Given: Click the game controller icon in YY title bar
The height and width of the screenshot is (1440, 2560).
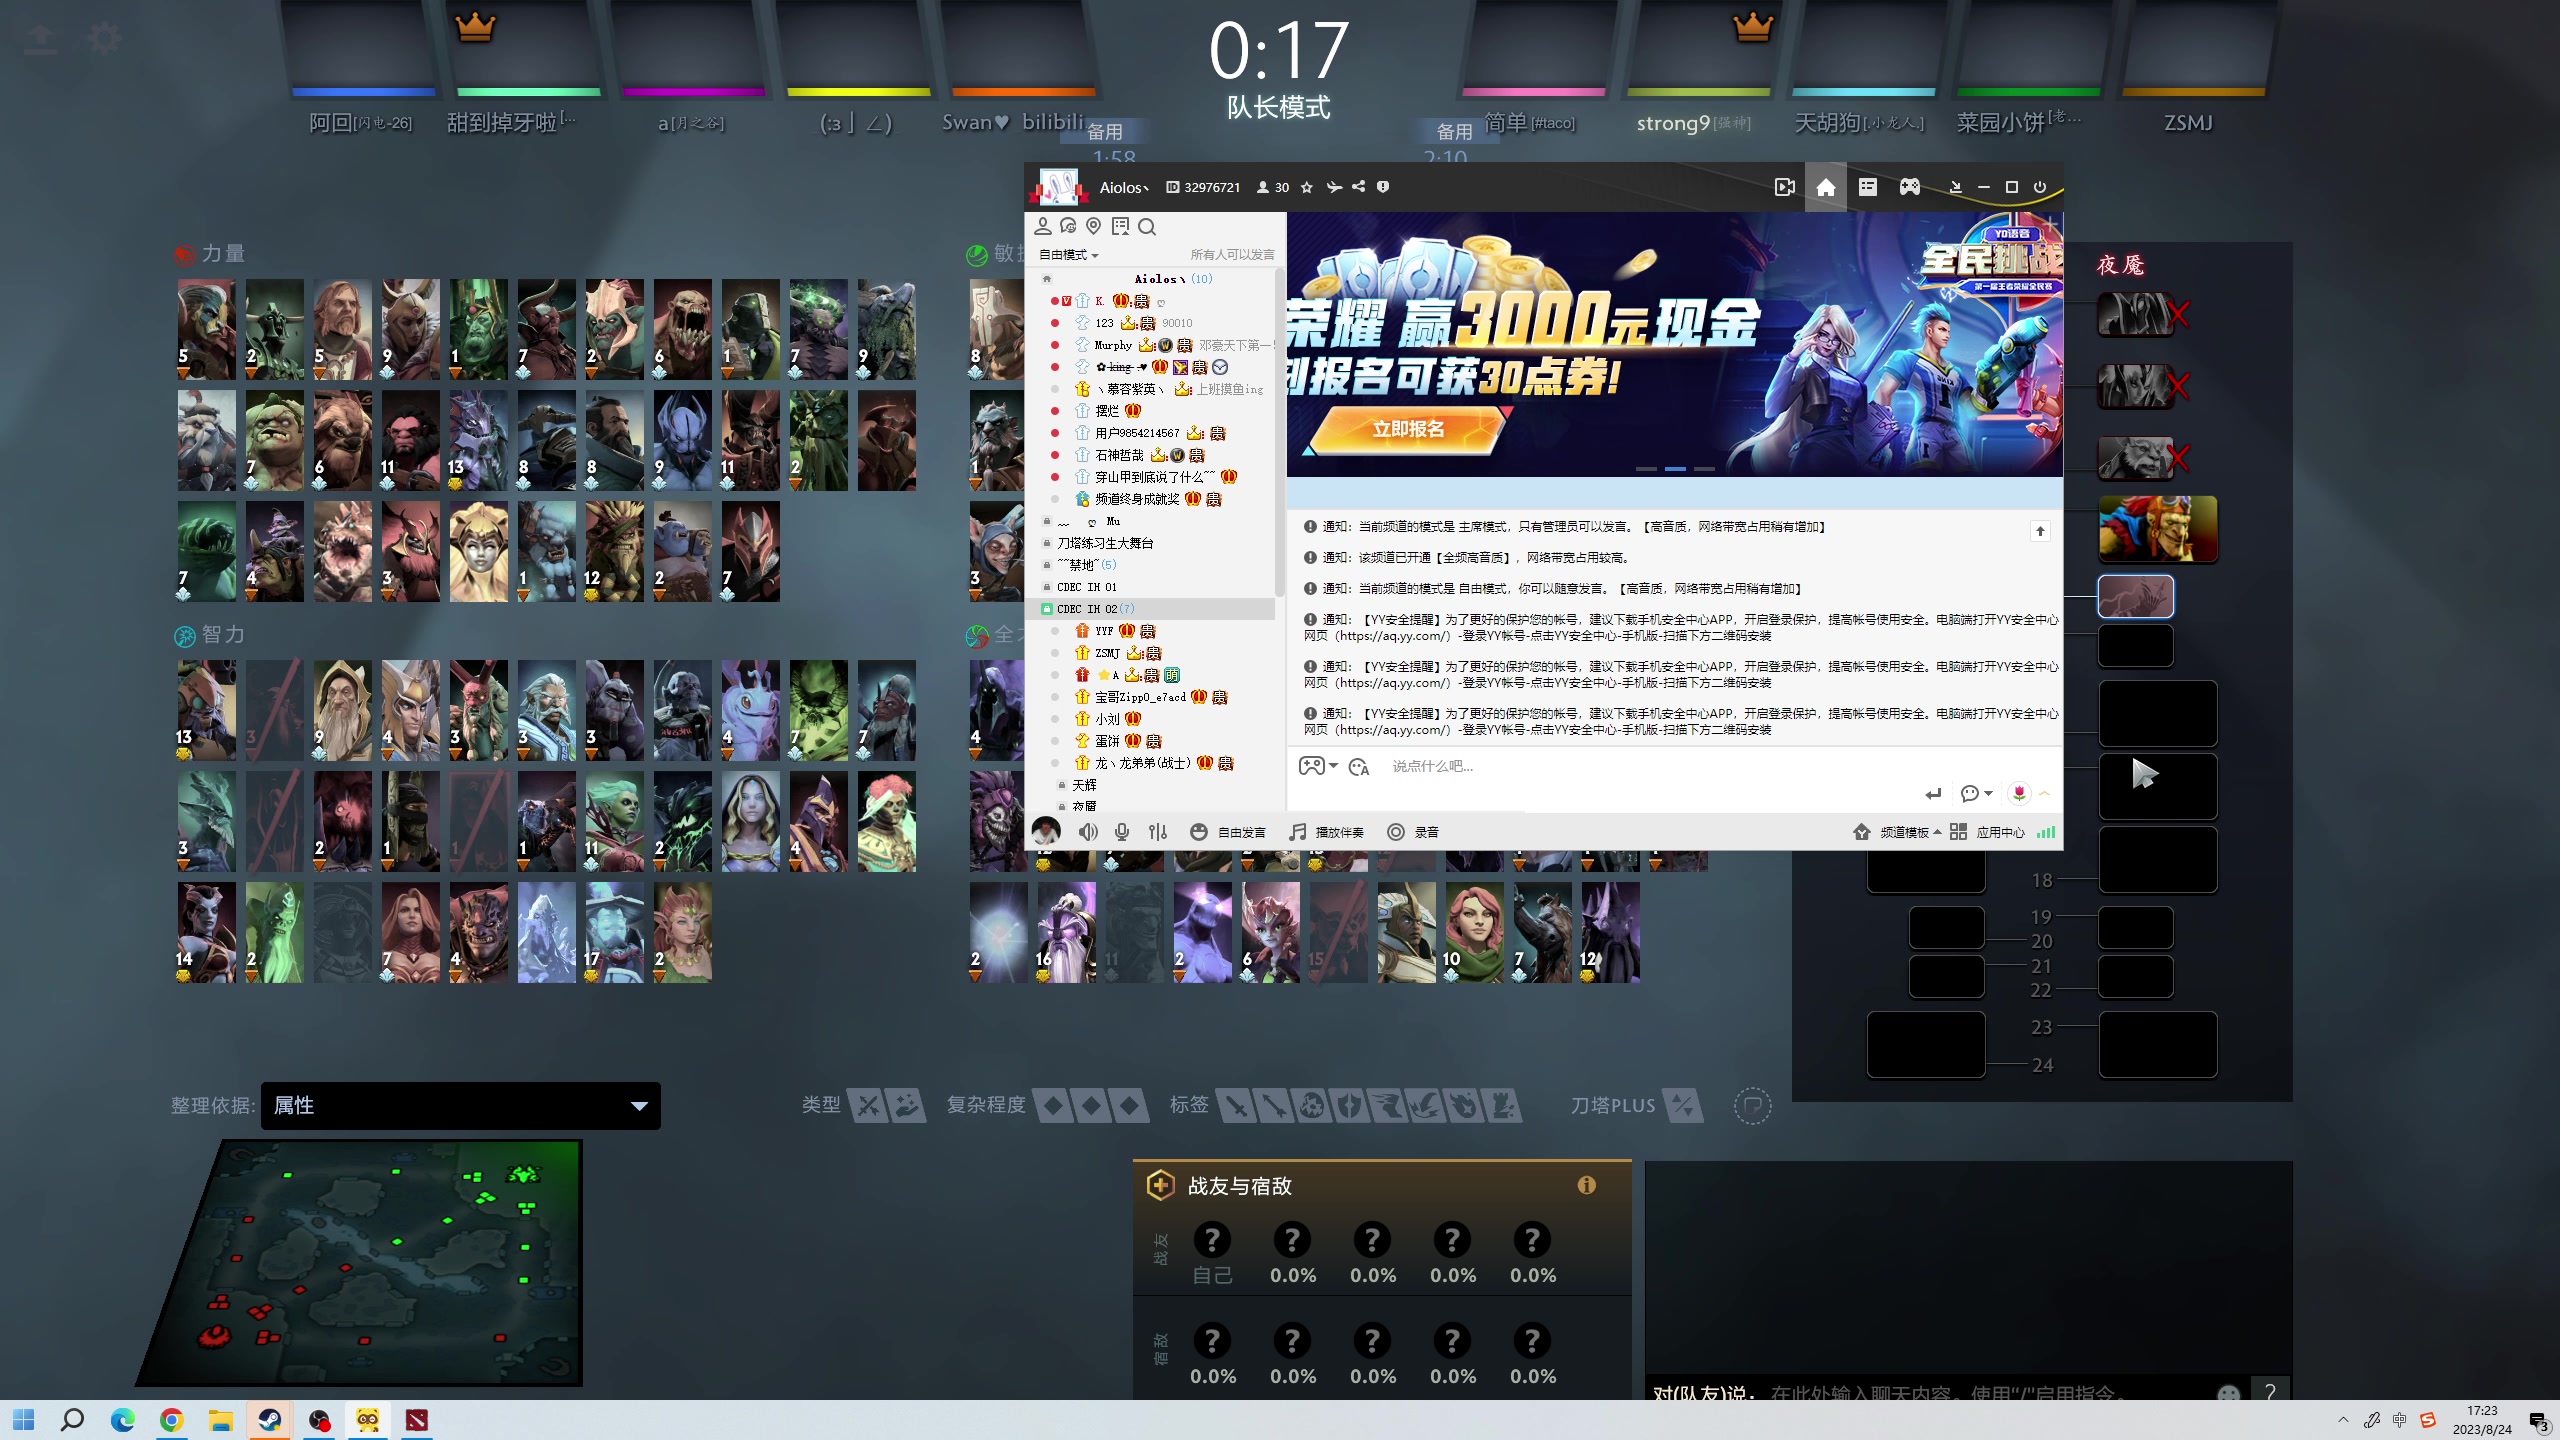Looking at the screenshot, I should 1910,187.
